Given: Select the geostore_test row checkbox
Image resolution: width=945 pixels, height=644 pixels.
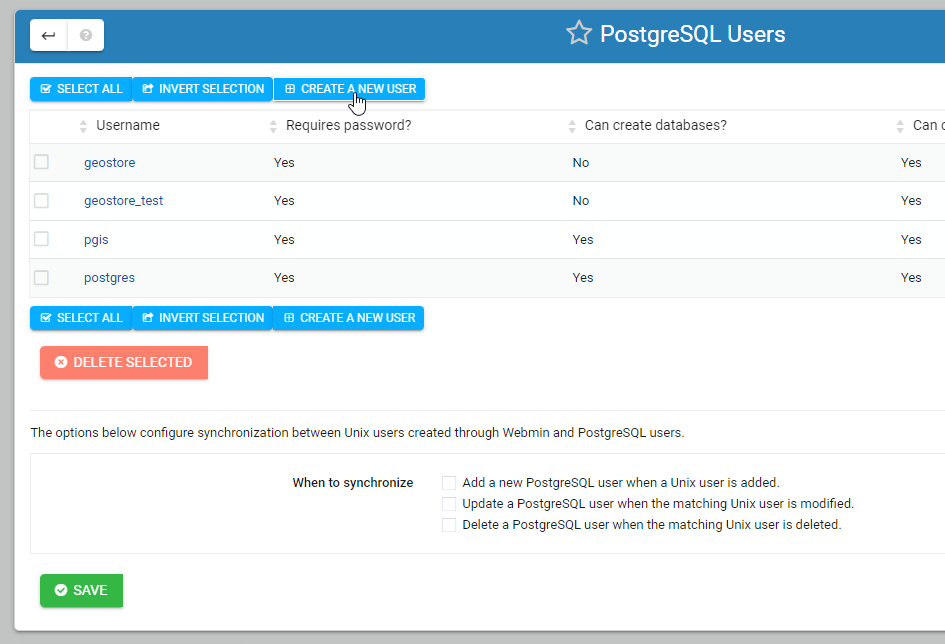Looking at the screenshot, I should 41,200.
